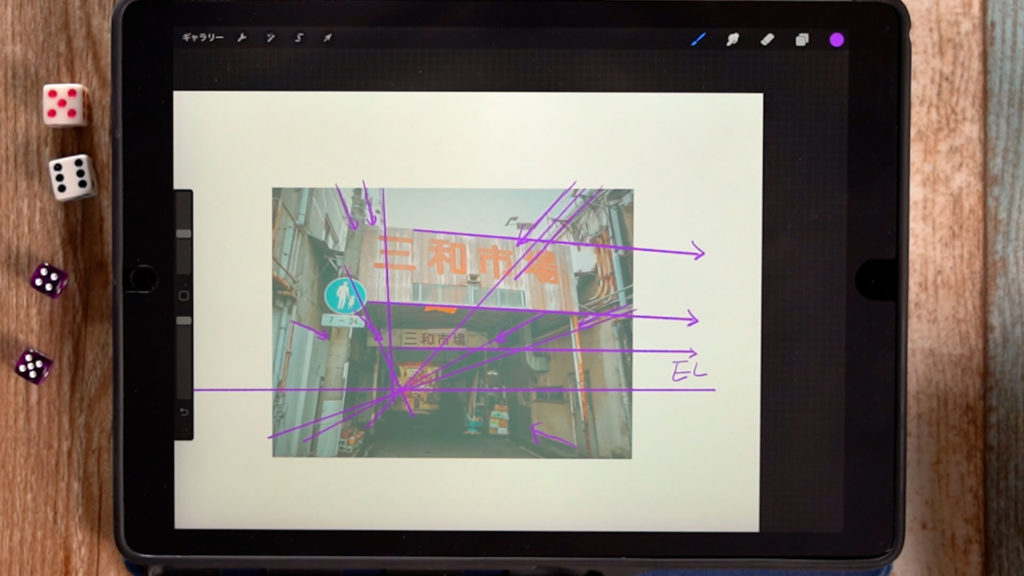The height and width of the screenshot is (576, 1024).
Task: Select the Smudge tool
Action: click(733, 39)
